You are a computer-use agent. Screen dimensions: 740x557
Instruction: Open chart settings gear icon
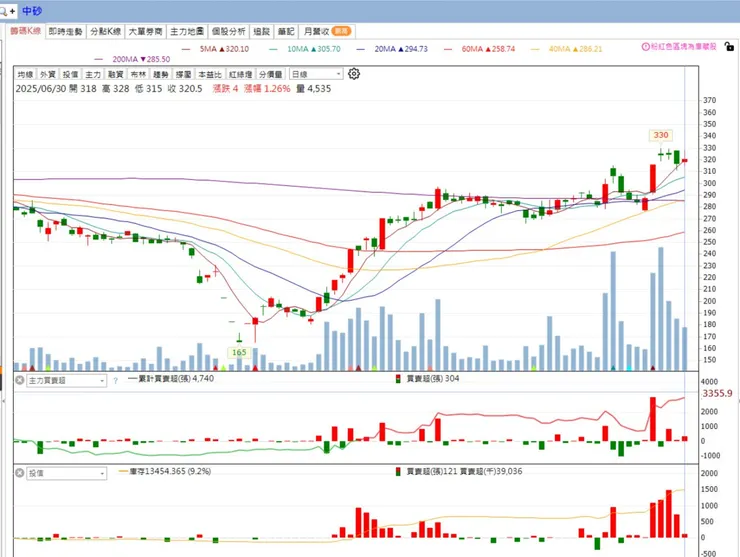[x=354, y=74]
